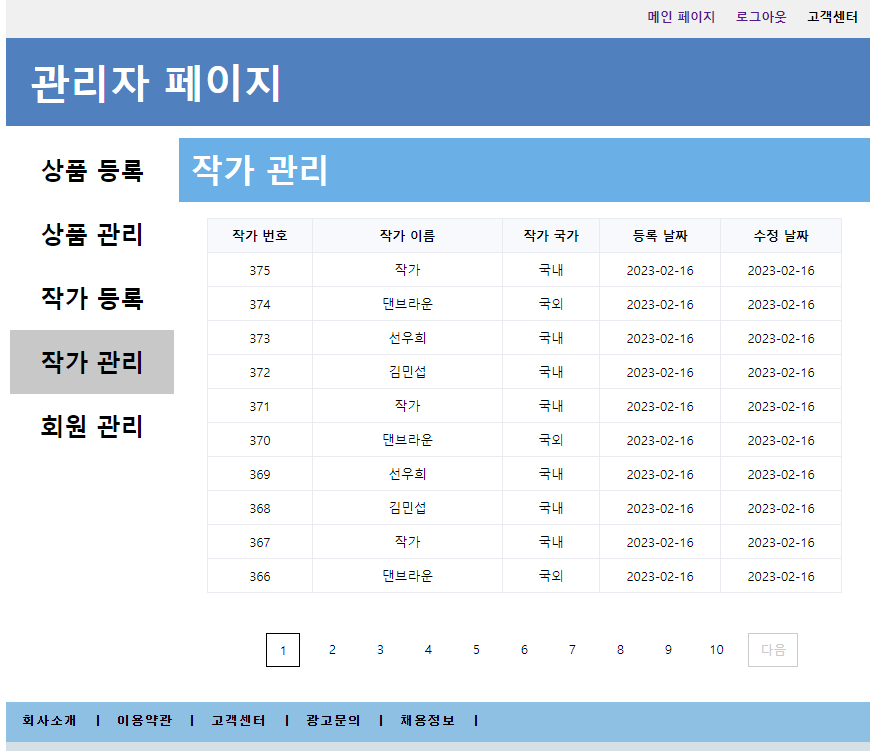Viewport: 881px width, 751px height.
Task: Click 국외 country in row 374
Action: pos(551,304)
